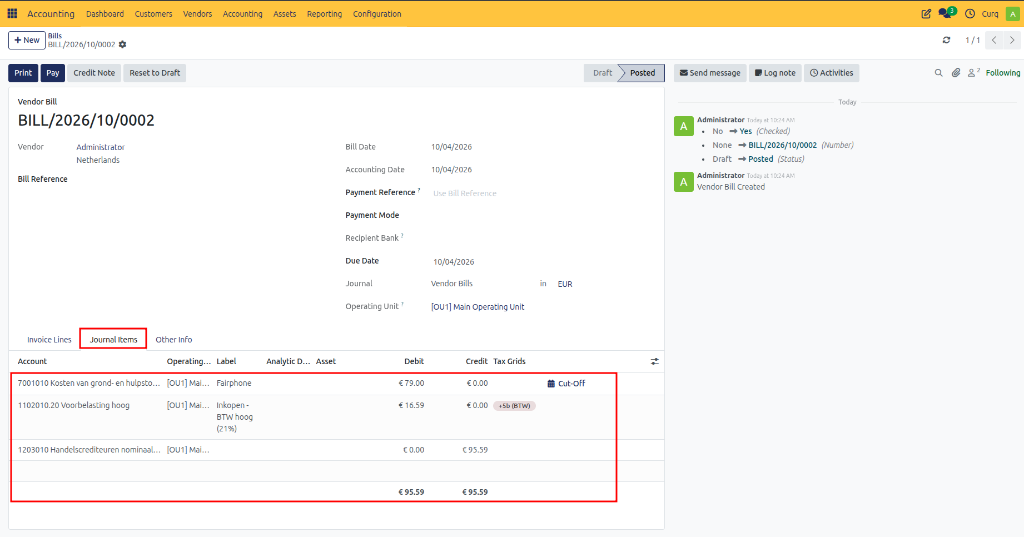Open the Reporting menu

tap(325, 14)
